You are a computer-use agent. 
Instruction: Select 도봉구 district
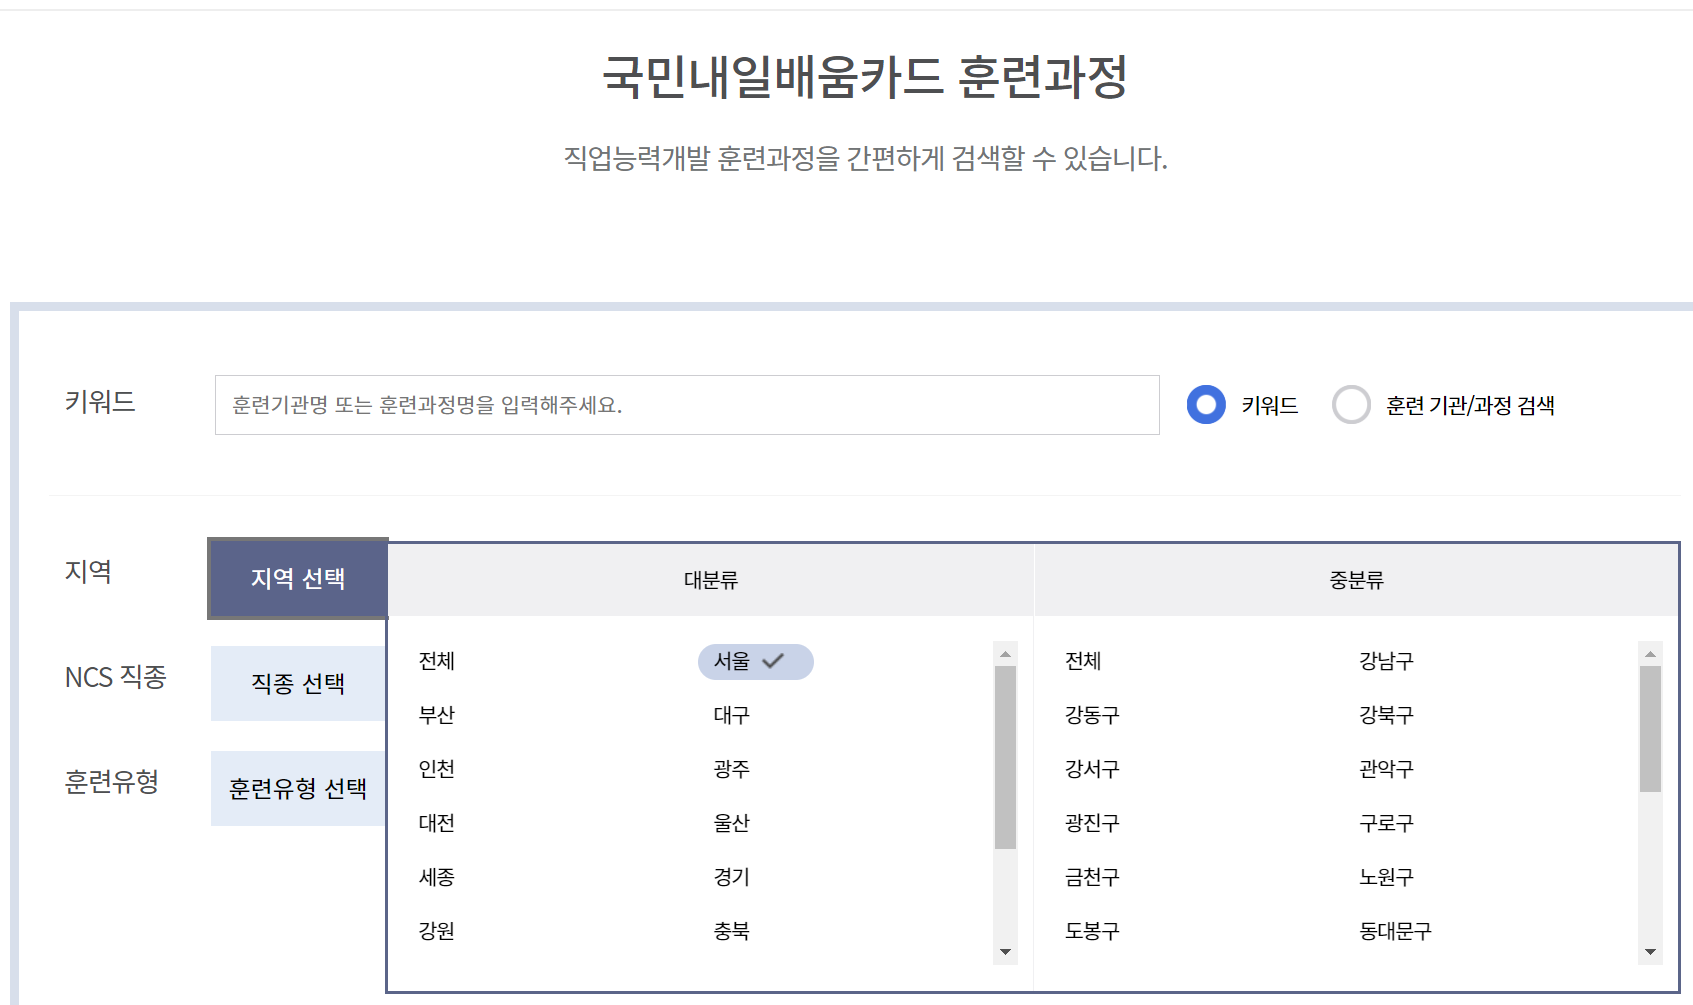pyautogui.click(x=1092, y=931)
